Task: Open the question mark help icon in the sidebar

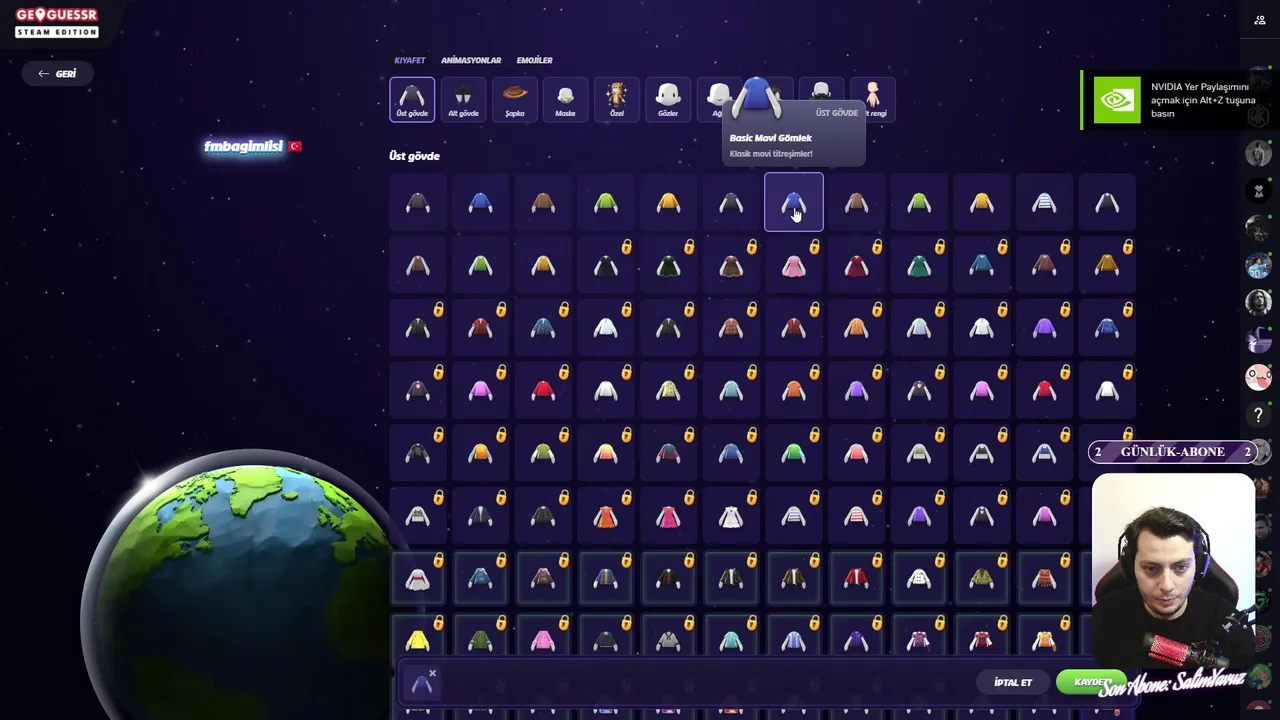Action: coord(1259,414)
